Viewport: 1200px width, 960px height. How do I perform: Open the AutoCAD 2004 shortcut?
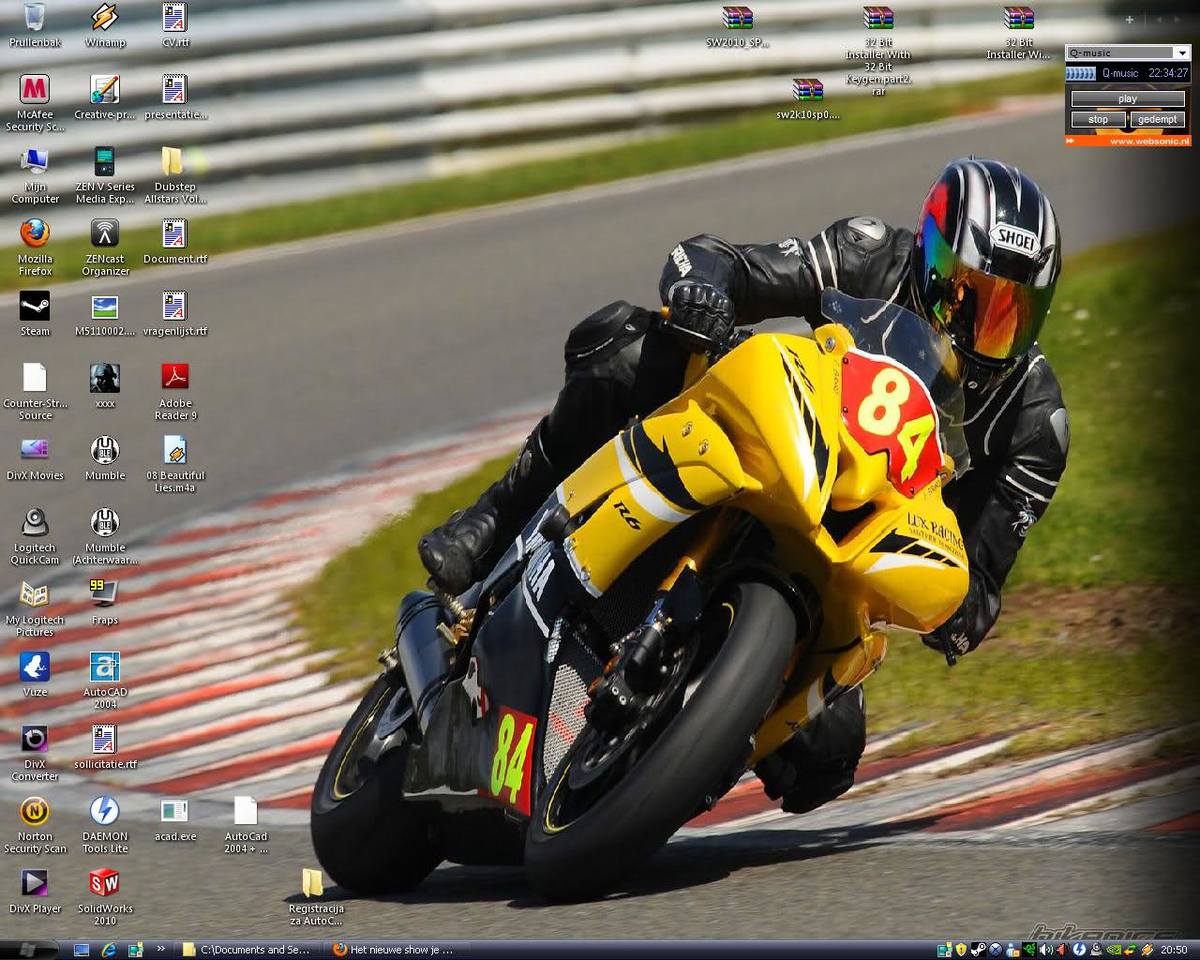(x=105, y=667)
